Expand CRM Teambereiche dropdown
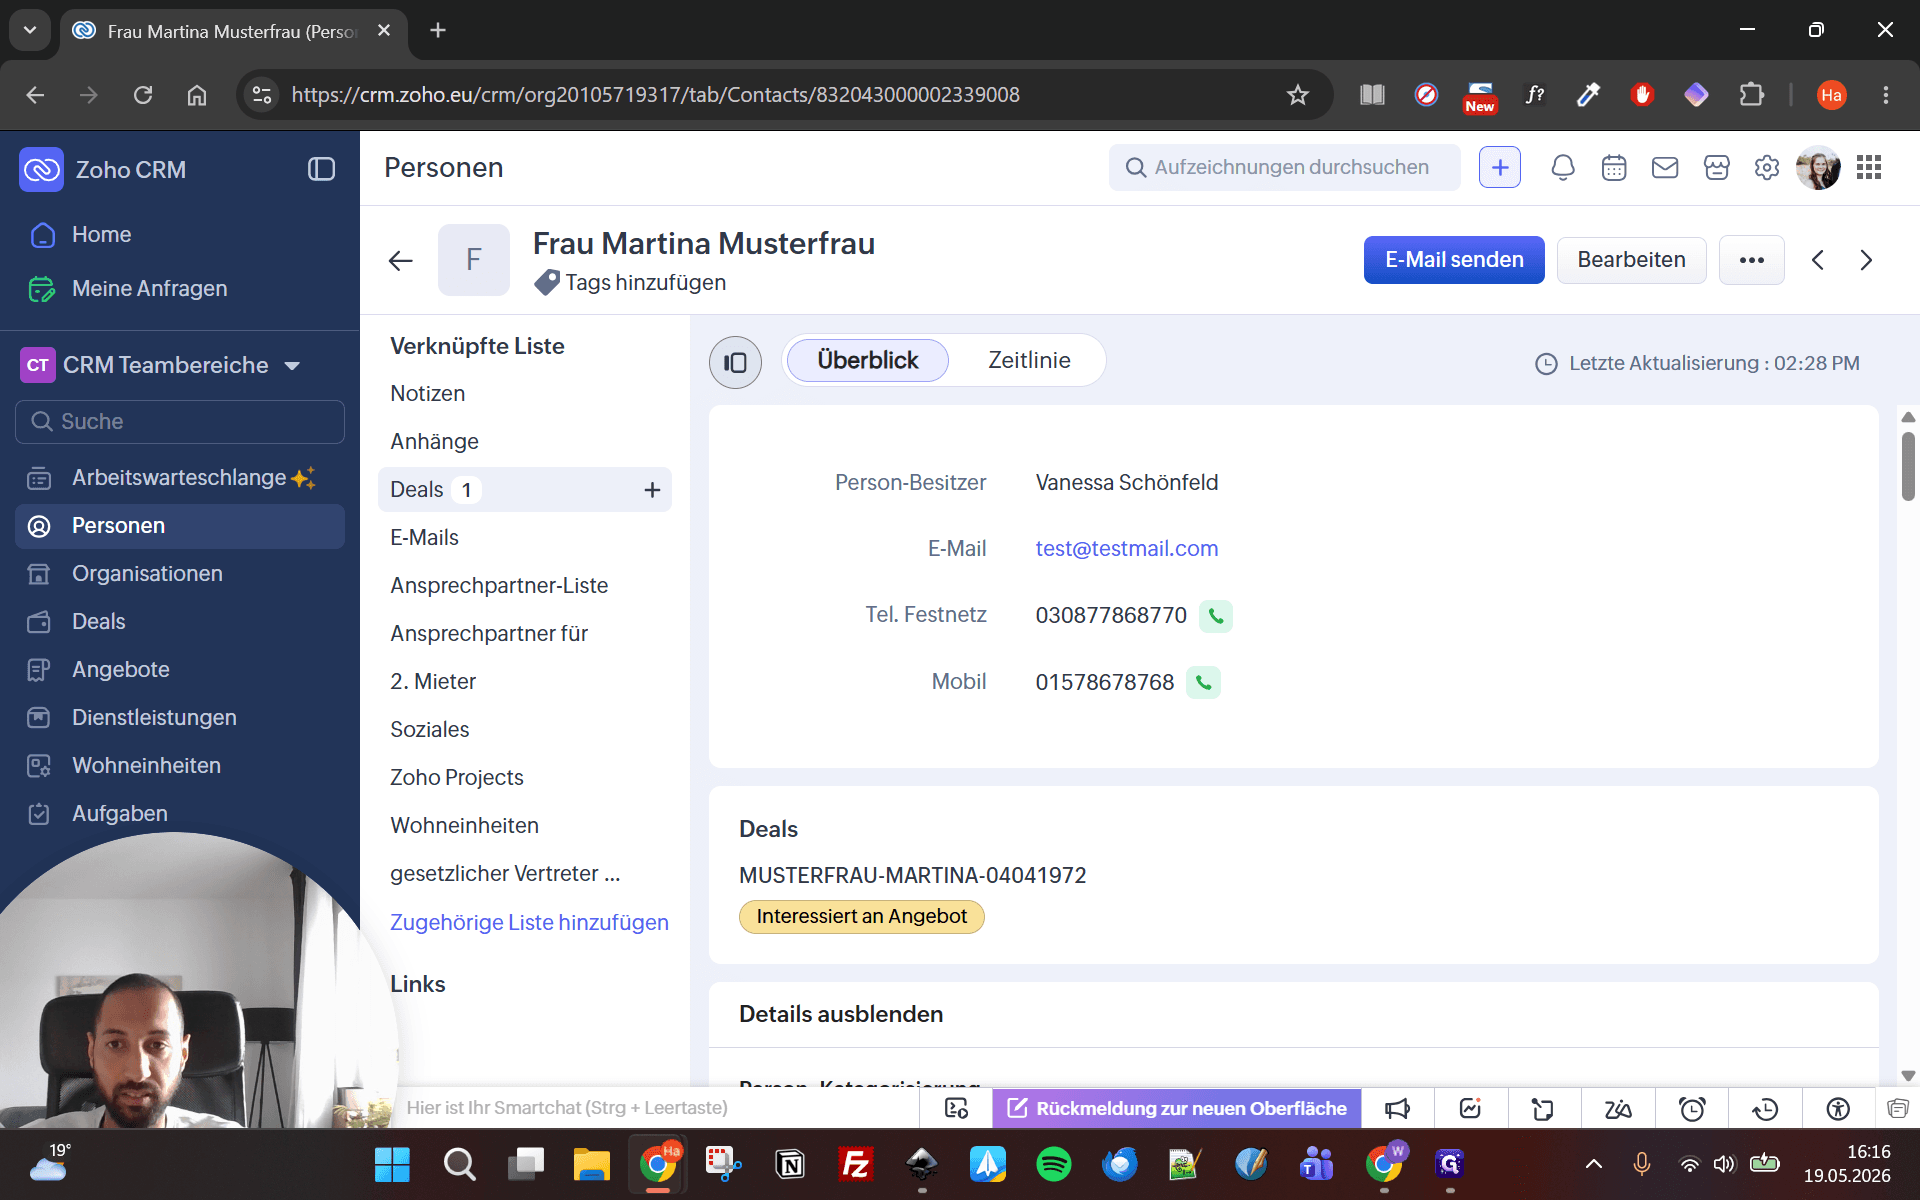 pos(292,366)
